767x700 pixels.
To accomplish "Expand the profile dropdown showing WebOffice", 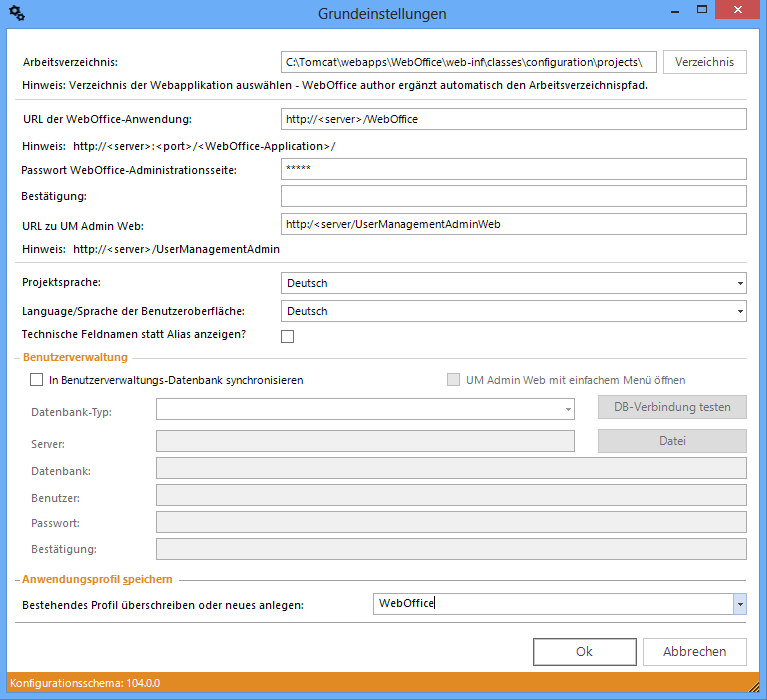I will click(739, 603).
